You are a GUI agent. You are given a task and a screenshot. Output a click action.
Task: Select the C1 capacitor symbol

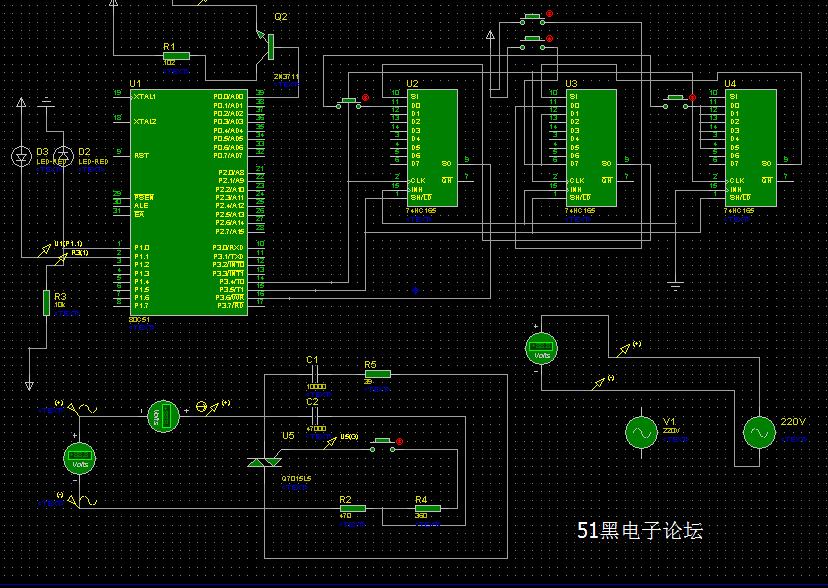coord(313,375)
